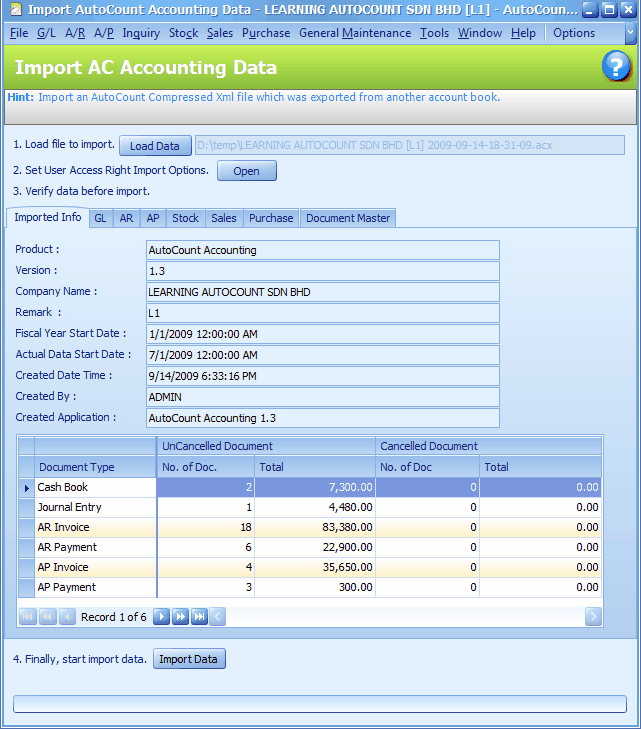
Task: Click the Record 1 of 6 indicator
Action: [x=113, y=617]
